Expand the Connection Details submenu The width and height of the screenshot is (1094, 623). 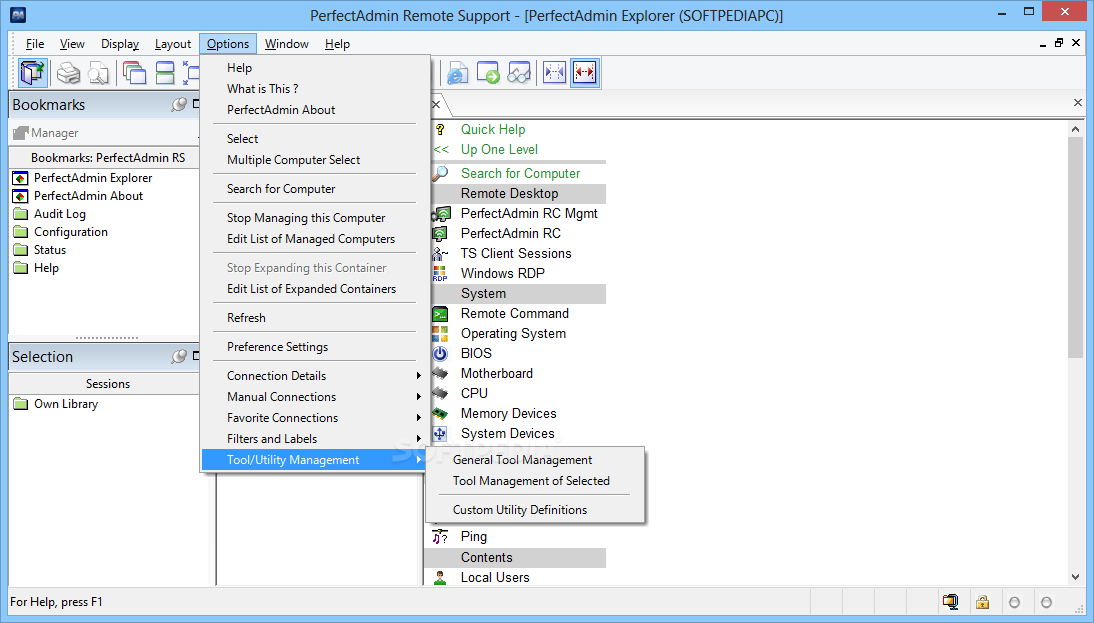[314, 375]
